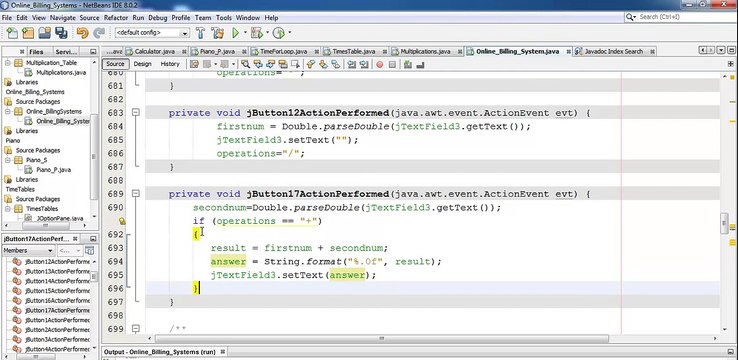Click the split editor icon at toolbar end
Image resolution: width=738 pixels, height=360 pixels.
click(730, 64)
